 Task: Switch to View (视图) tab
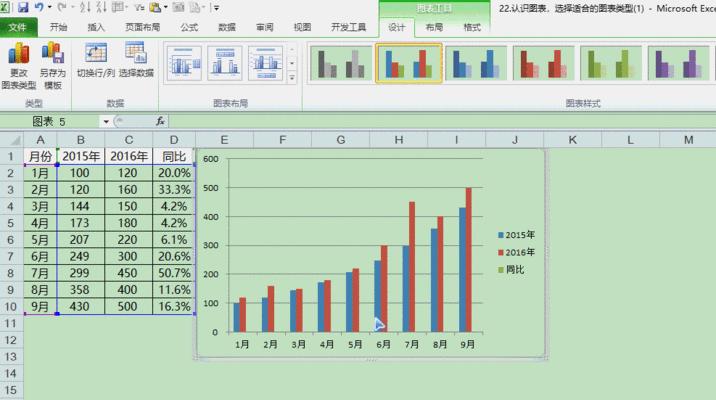point(302,27)
